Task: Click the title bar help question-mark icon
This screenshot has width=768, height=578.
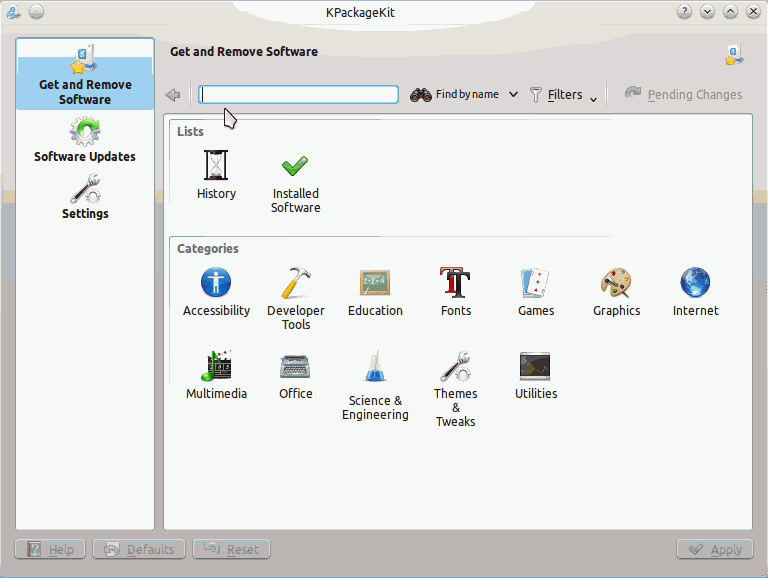Action: coord(684,12)
